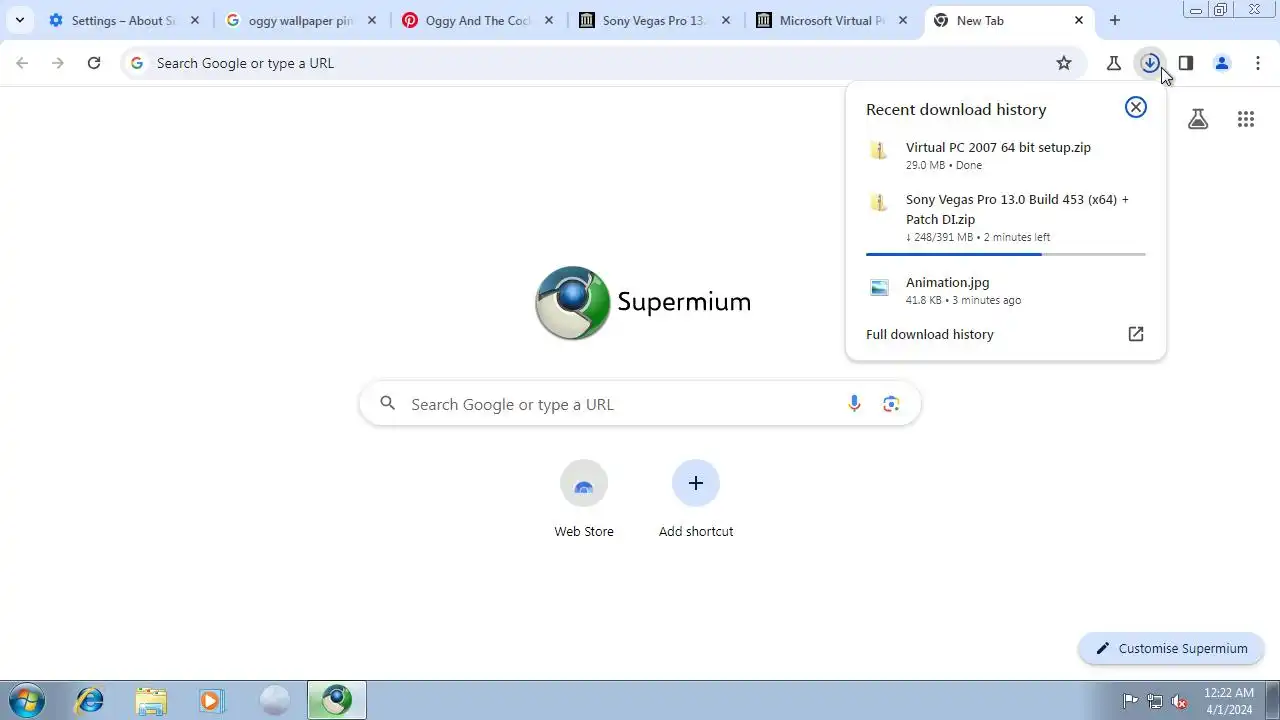1280x720 pixels.
Task: Click the Sony Vegas zip folder icon
Action: click(x=879, y=203)
